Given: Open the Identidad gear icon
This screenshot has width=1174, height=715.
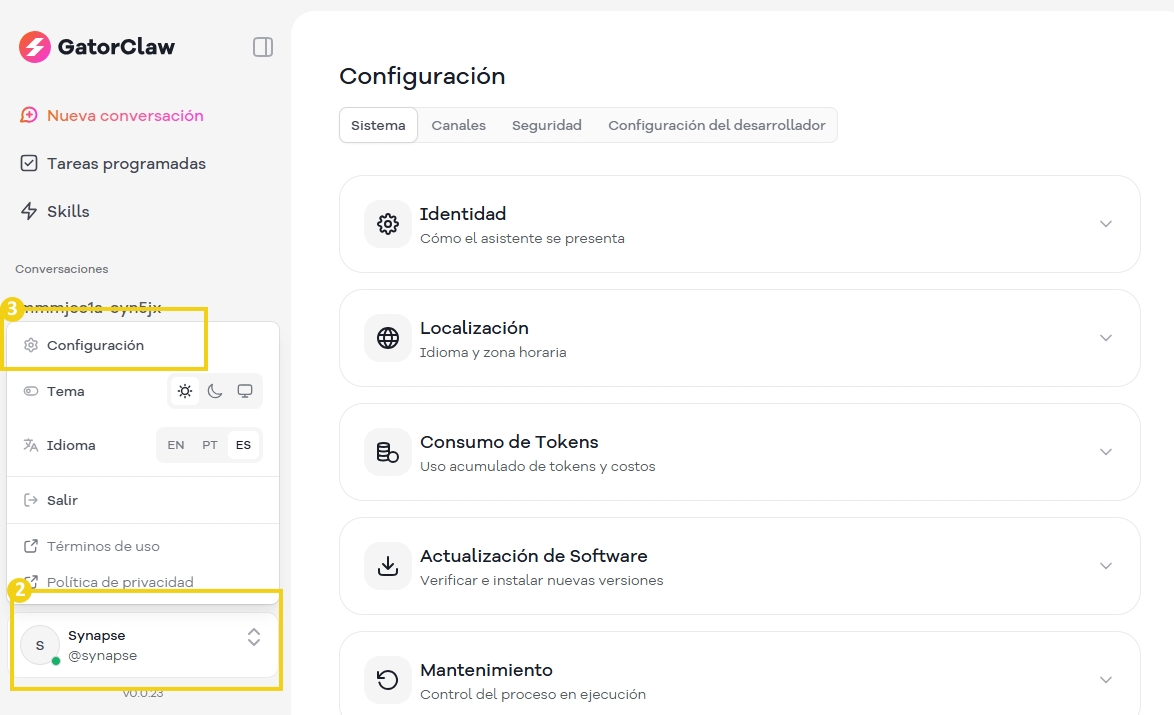Looking at the screenshot, I should click(387, 224).
